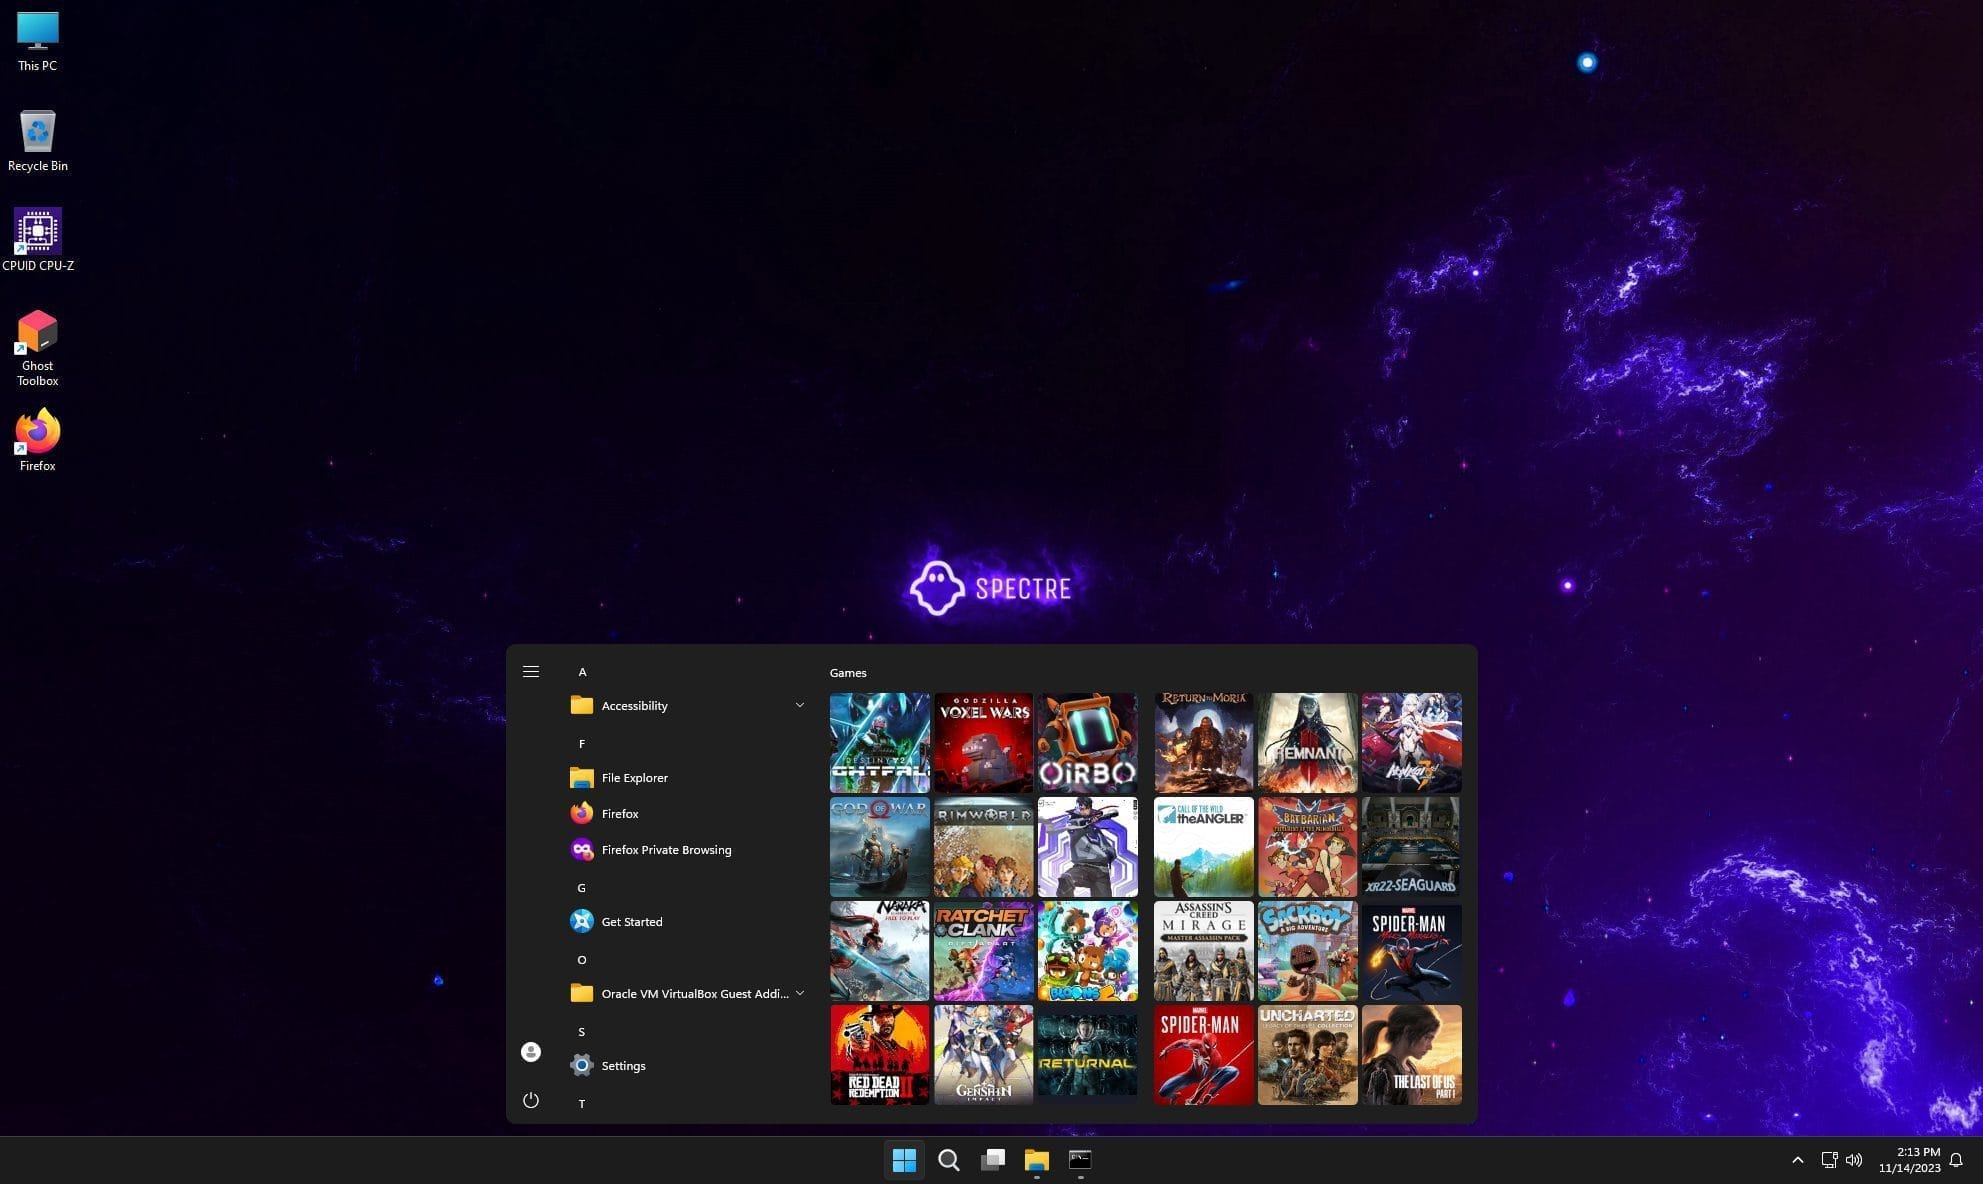Open the Recycle Bin desktop icon

pos(38,141)
